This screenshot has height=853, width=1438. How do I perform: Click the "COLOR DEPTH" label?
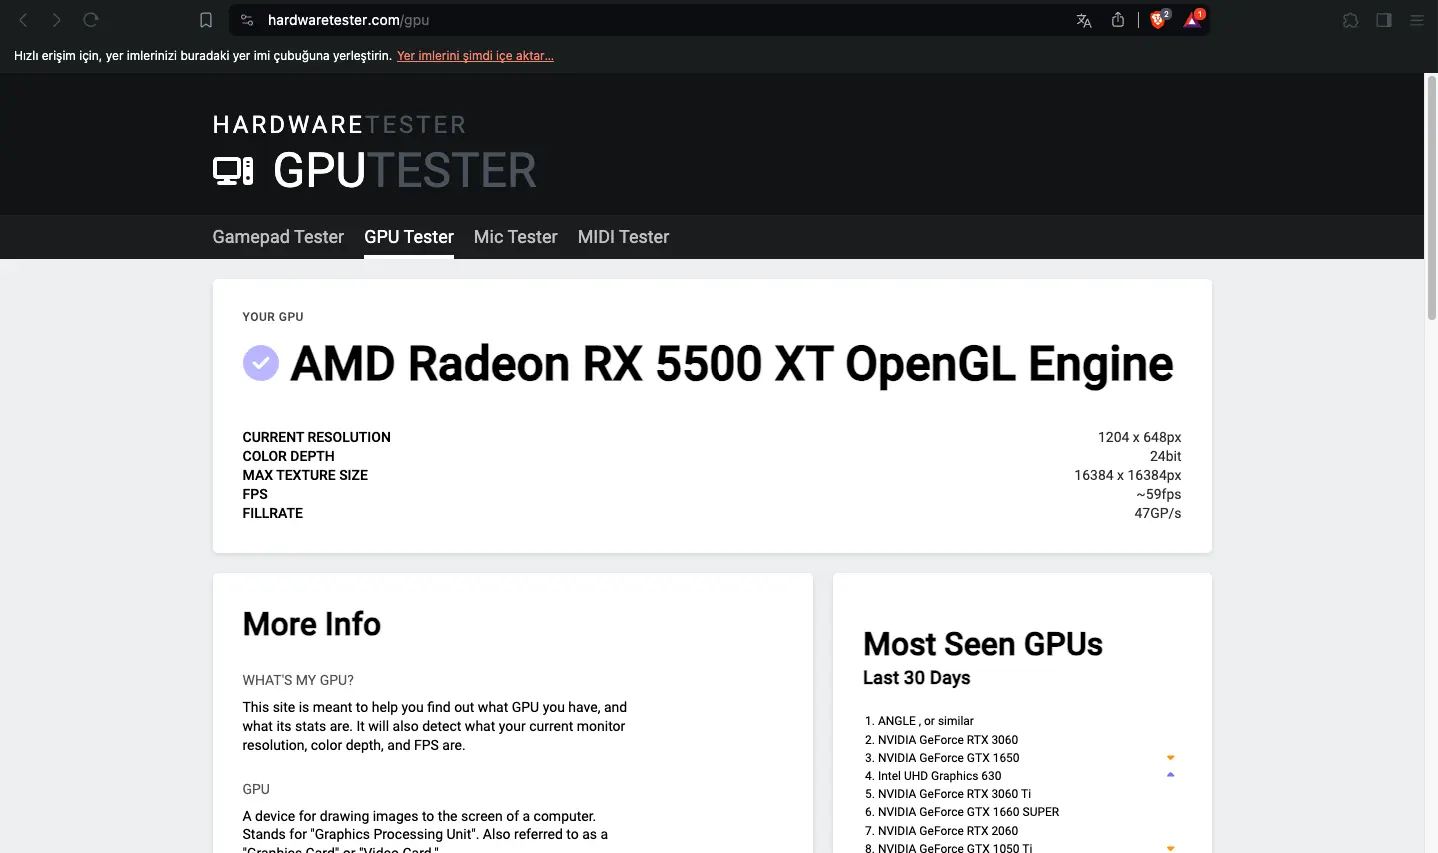(288, 456)
